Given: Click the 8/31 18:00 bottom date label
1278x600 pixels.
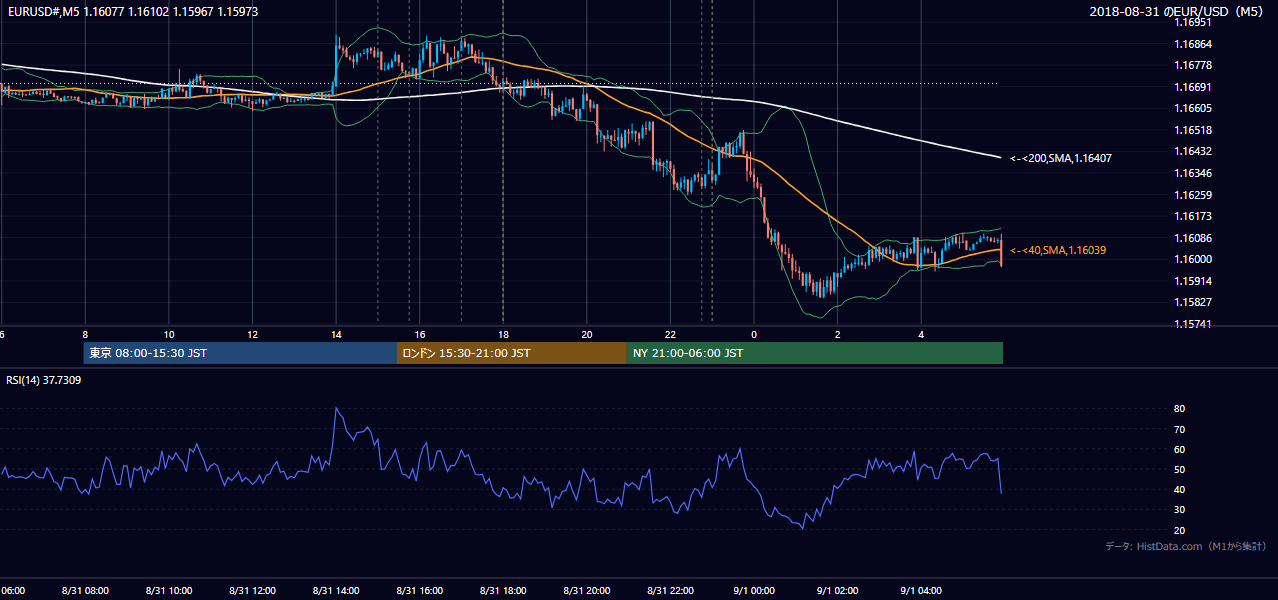Looking at the screenshot, I should [x=503, y=591].
